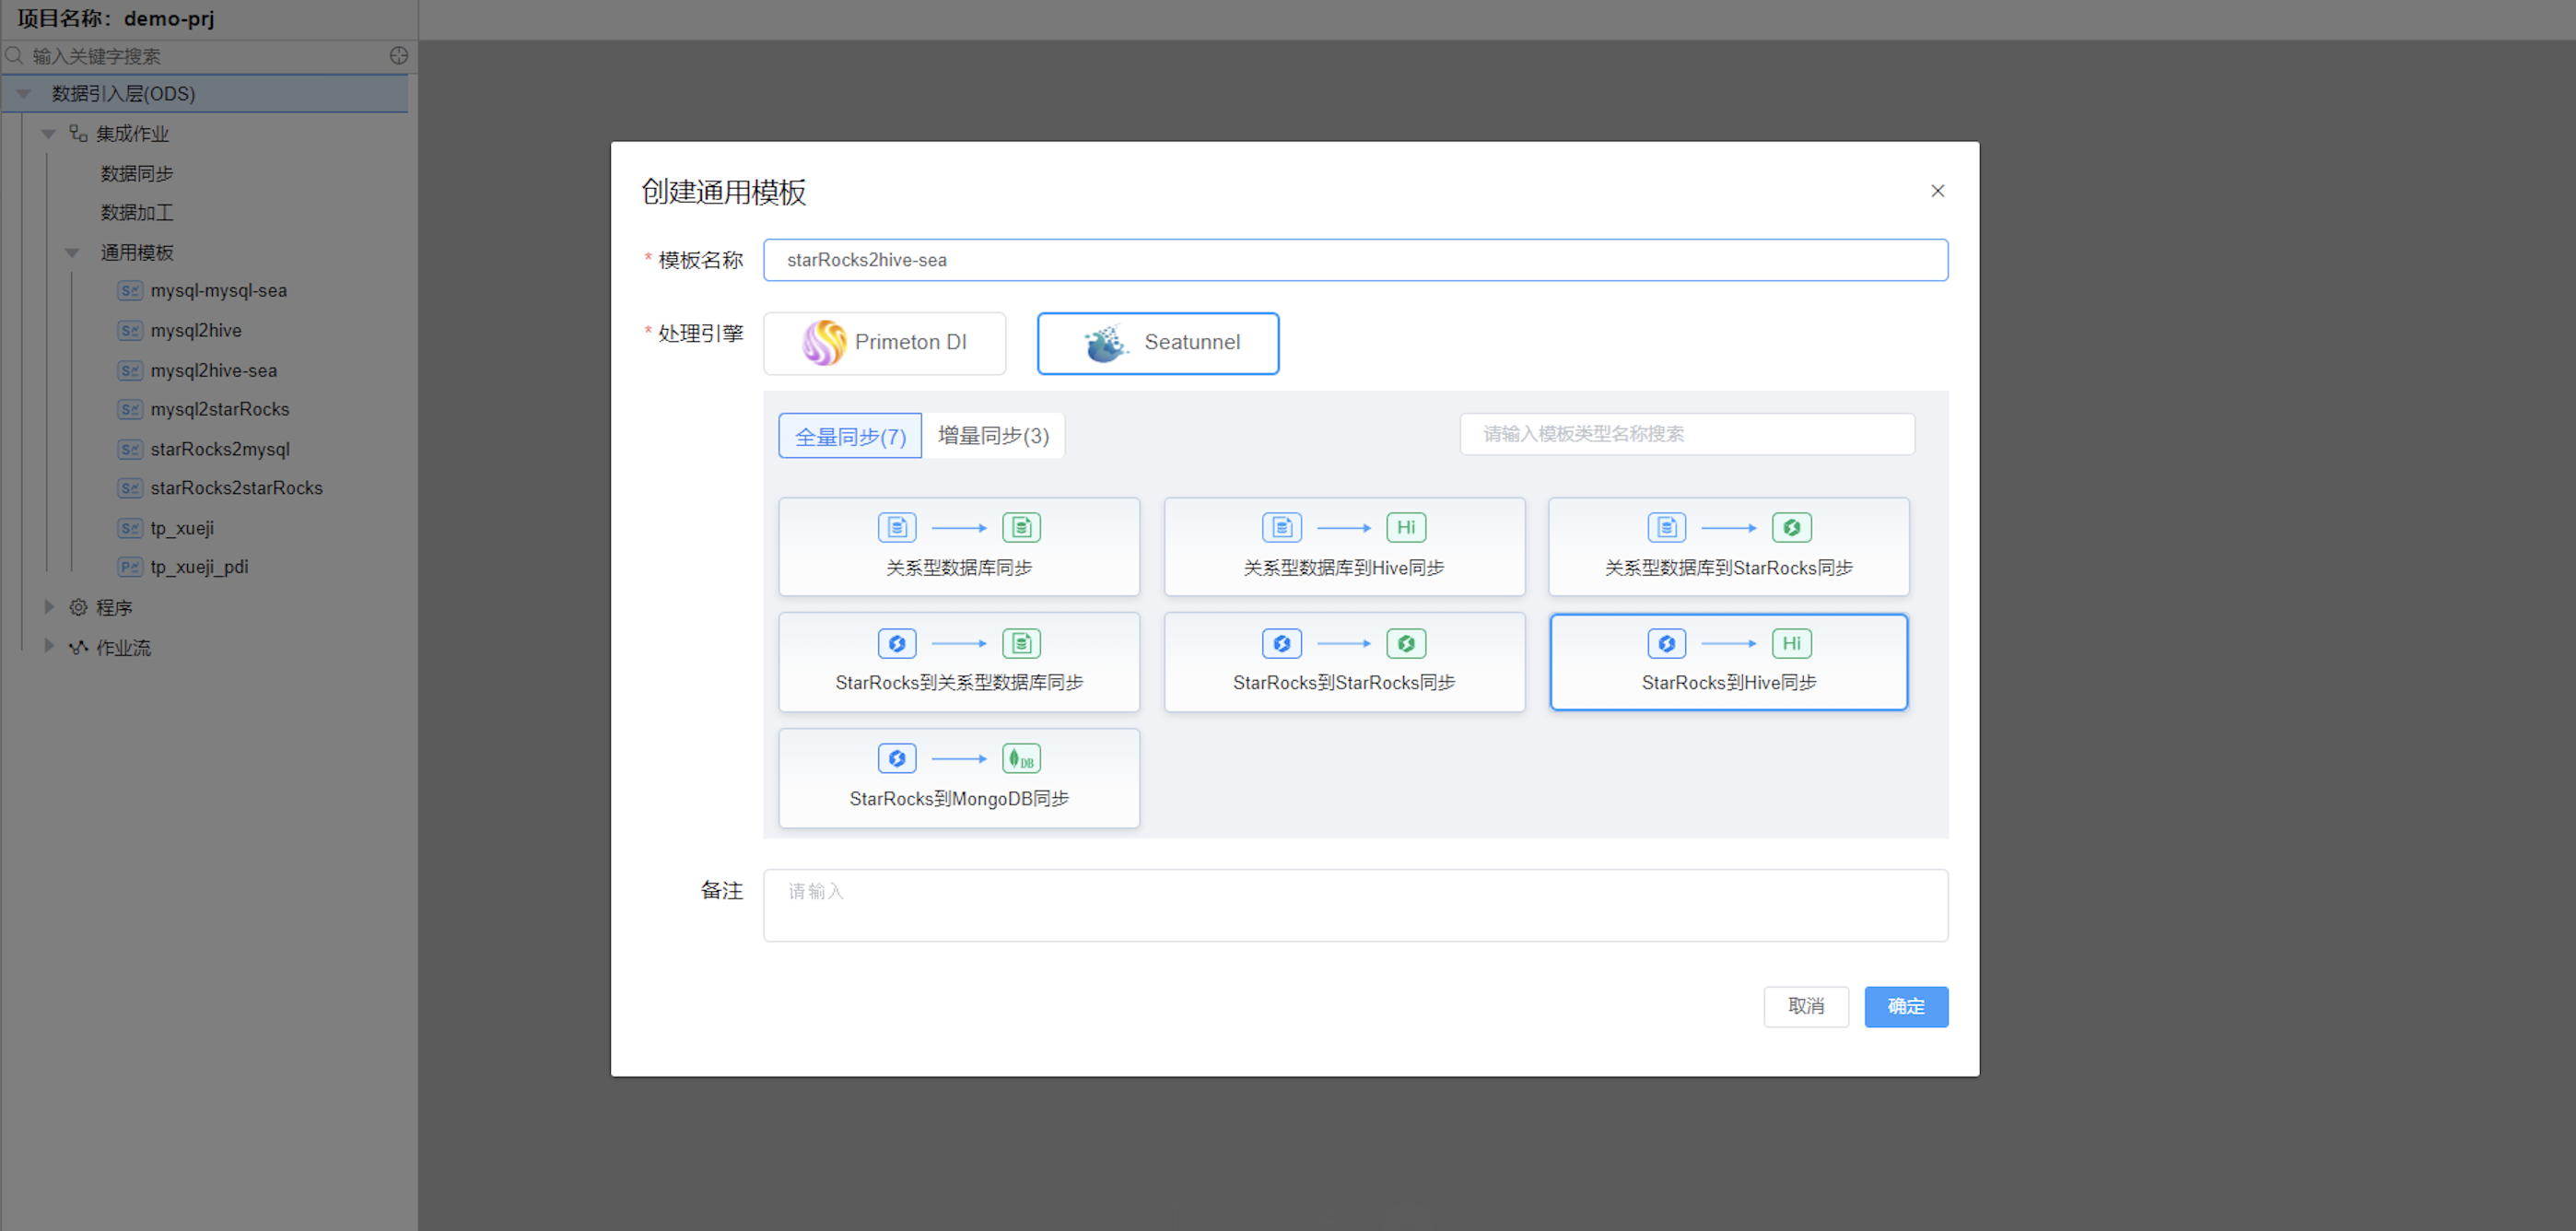Collapse the 集成作业 tree node
The height and width of the screenshot is (1231, 2576).
tap(48, 134)
